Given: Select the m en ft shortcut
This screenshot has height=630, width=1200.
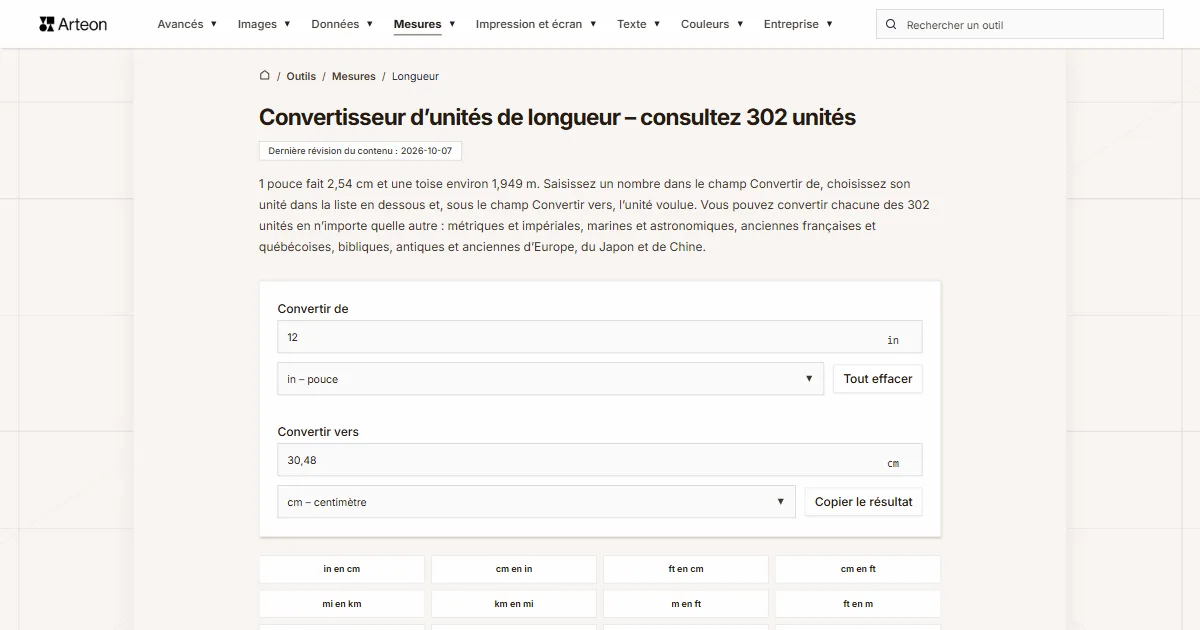Looking at the screenshot, I should (686, 604).
